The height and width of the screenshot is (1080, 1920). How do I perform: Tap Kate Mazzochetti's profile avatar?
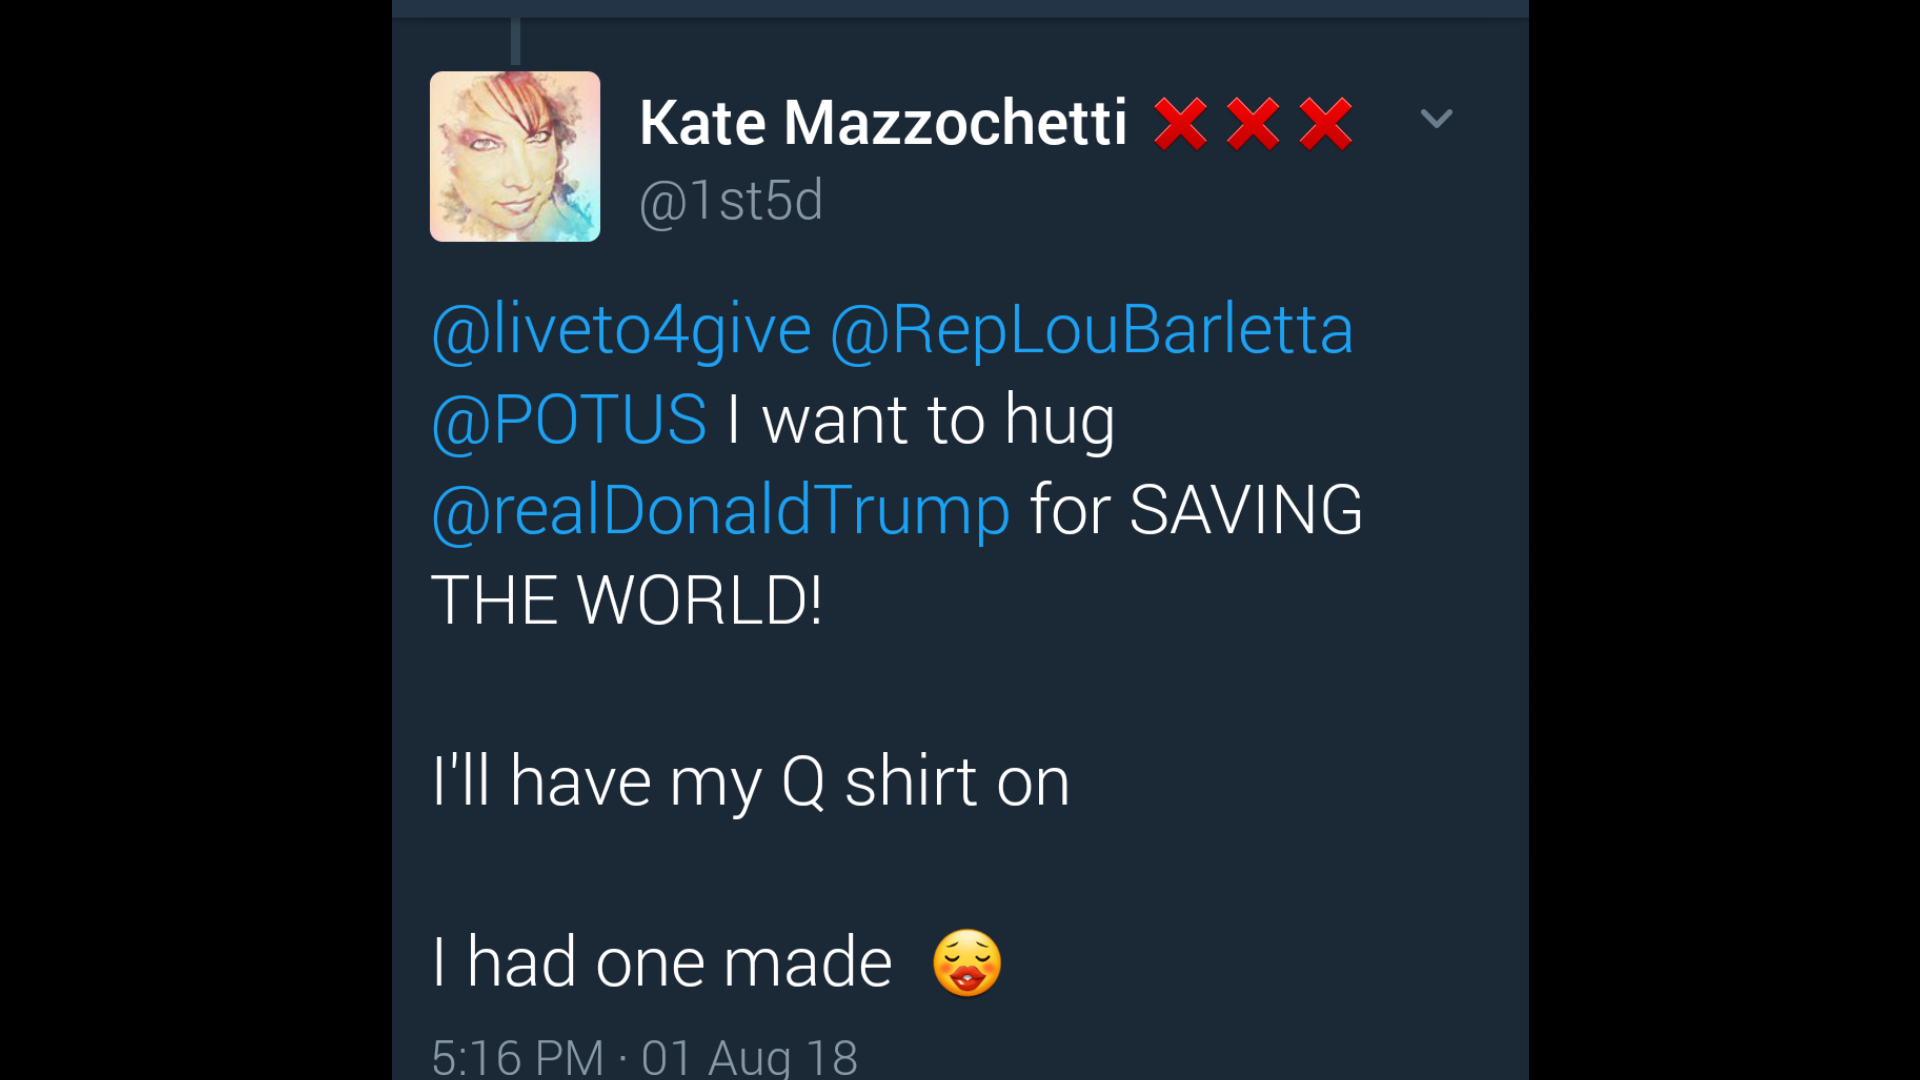515,156
